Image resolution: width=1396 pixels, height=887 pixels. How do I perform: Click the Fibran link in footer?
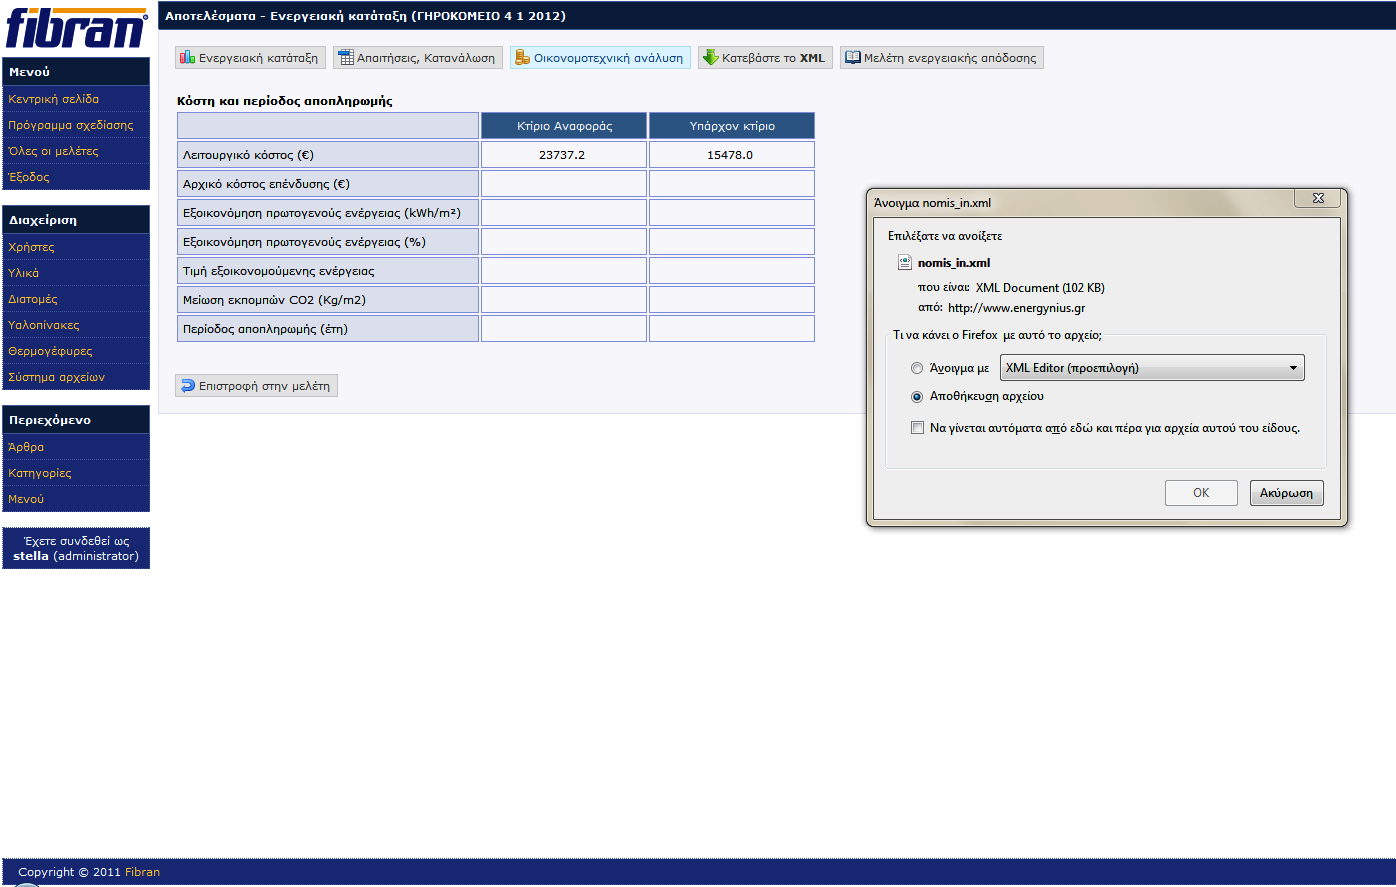pyautogui.click(x=142, y=872)
